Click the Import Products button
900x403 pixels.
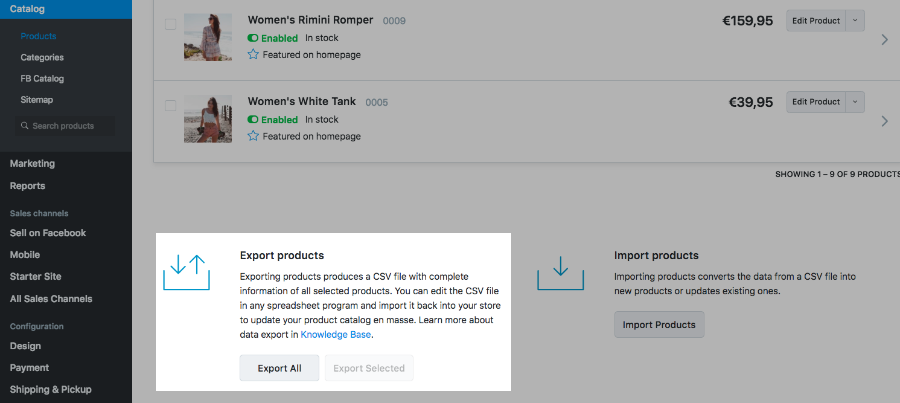[659, 325]
